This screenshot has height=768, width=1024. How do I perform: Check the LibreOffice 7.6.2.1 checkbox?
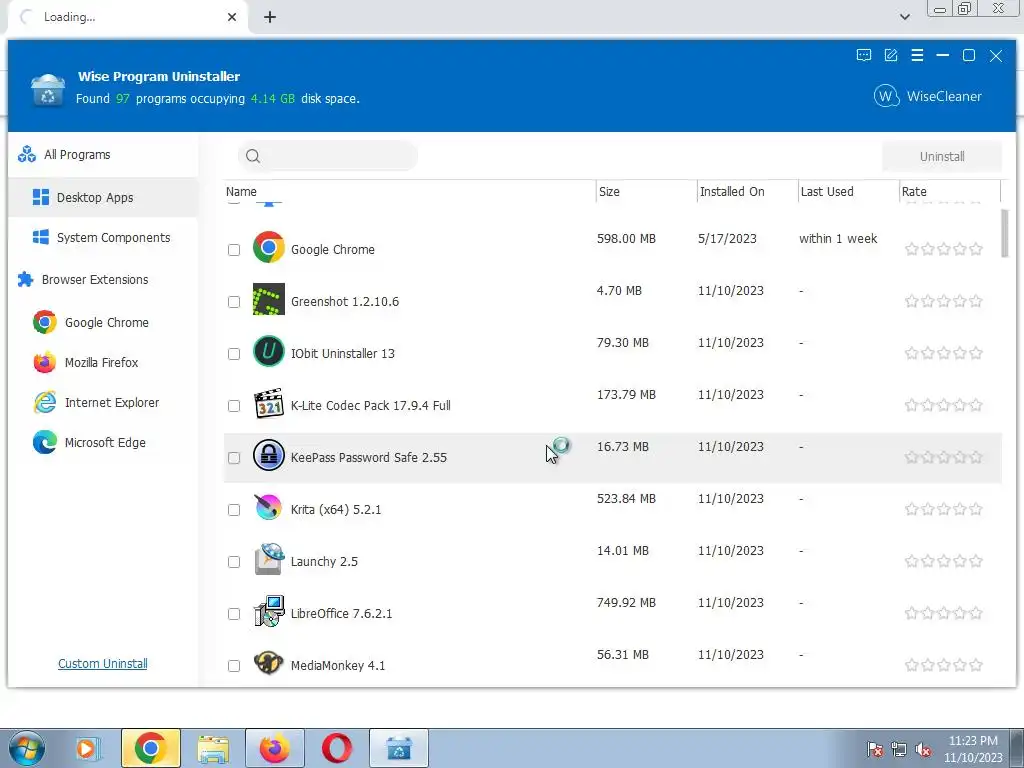(x=234, y=614)
